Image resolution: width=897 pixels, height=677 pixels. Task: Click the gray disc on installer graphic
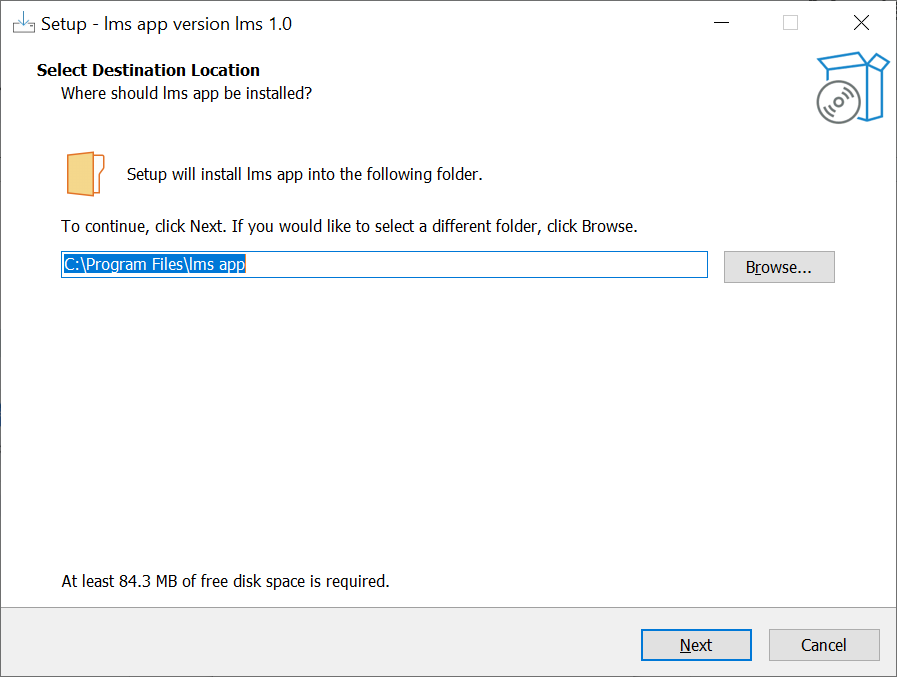[x=837, y=101]
